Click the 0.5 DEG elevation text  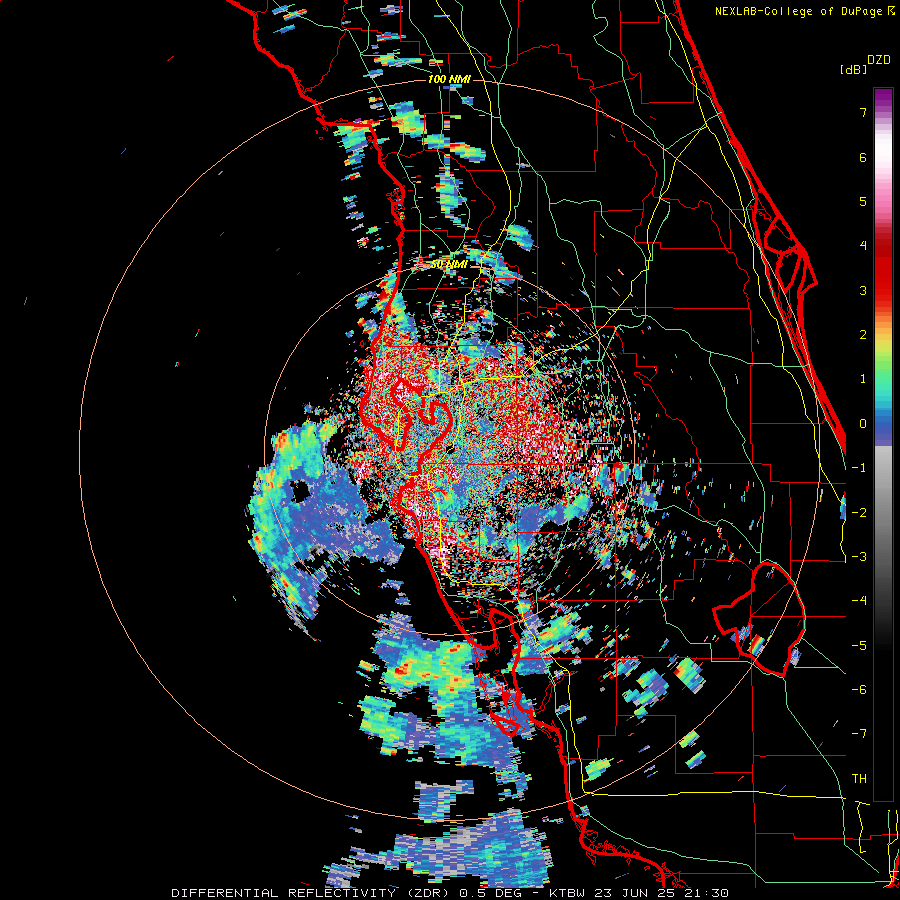pyautogui.click(x=490, y=893)
